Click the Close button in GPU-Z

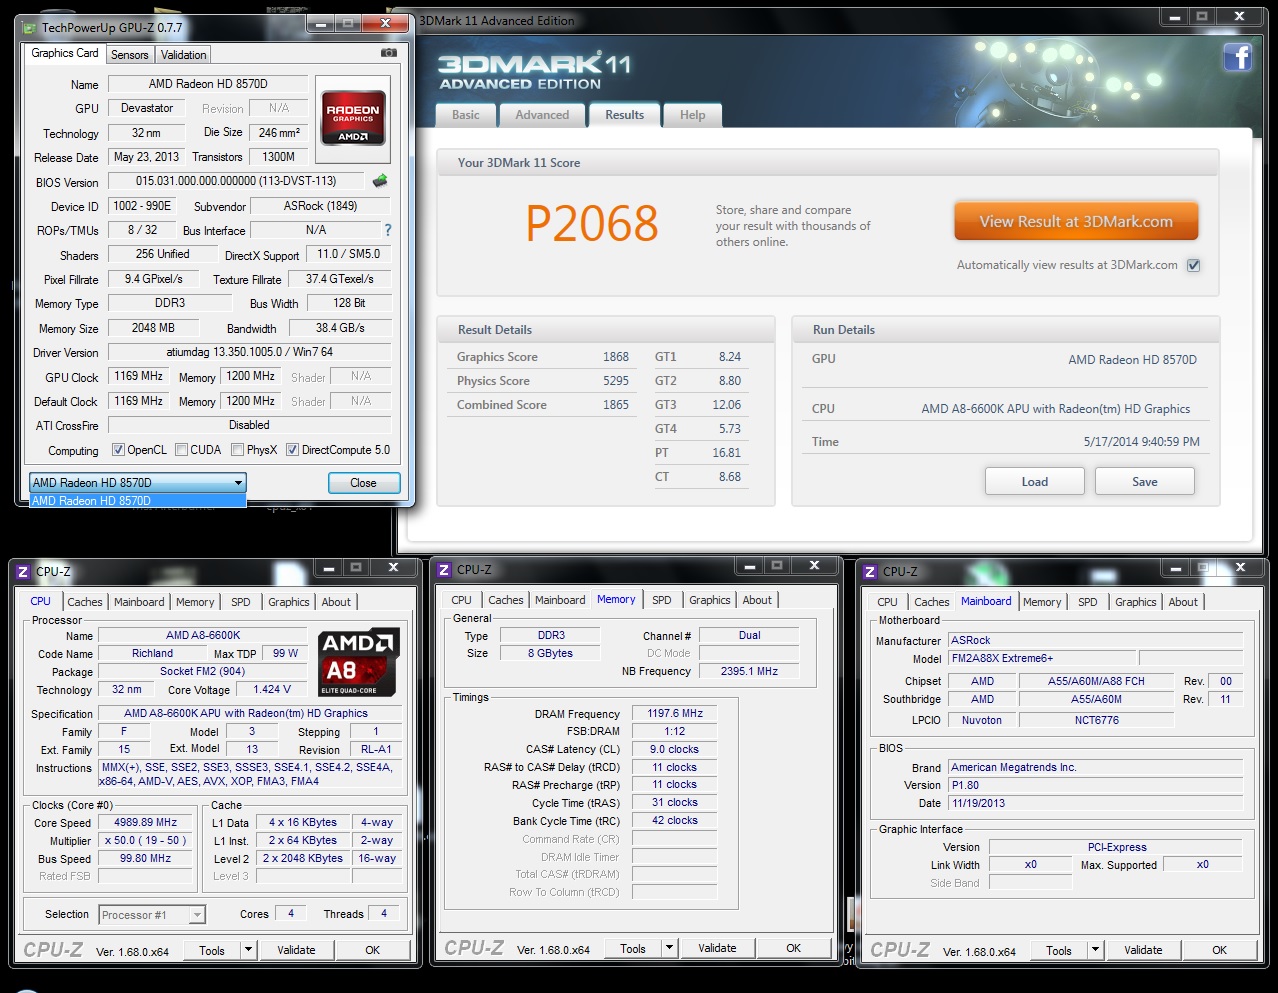(x=364, y=483)
